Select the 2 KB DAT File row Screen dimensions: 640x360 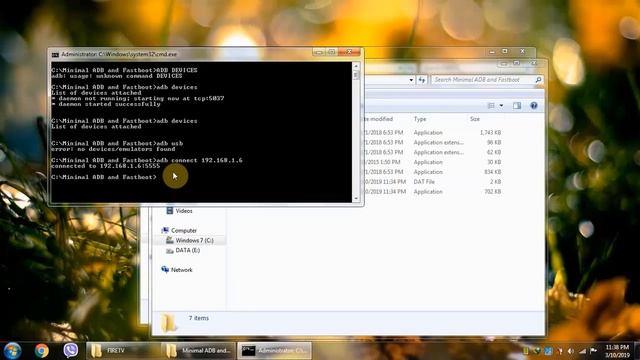tap(431, 182)
